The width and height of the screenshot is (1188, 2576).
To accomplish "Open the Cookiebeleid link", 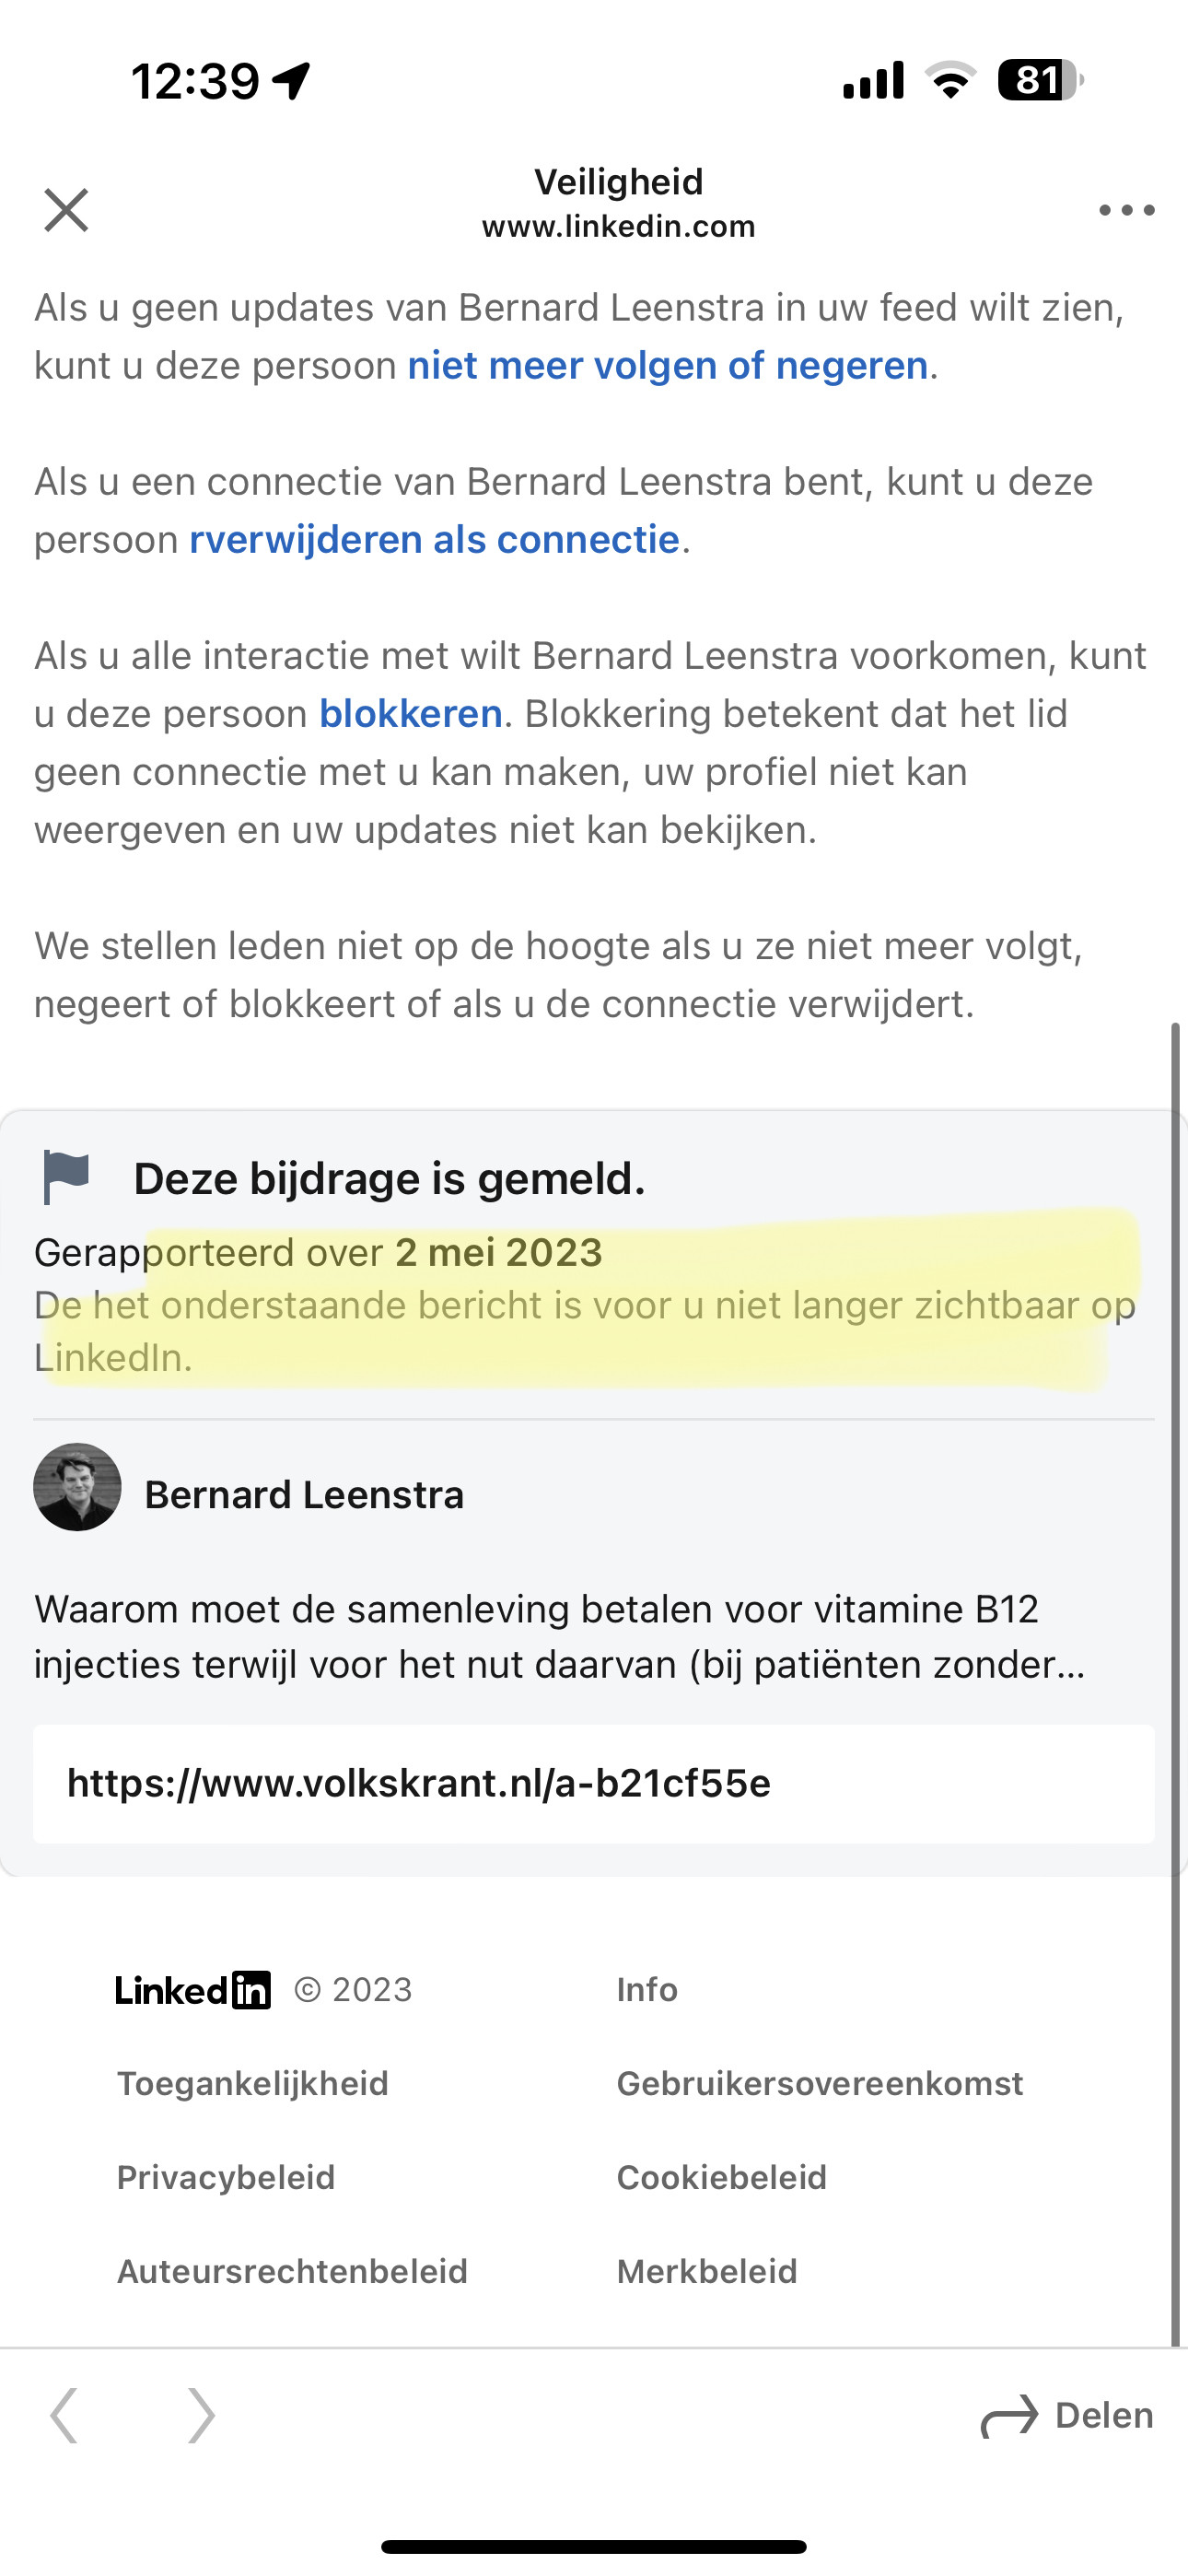I will [x=722, y=2178].
